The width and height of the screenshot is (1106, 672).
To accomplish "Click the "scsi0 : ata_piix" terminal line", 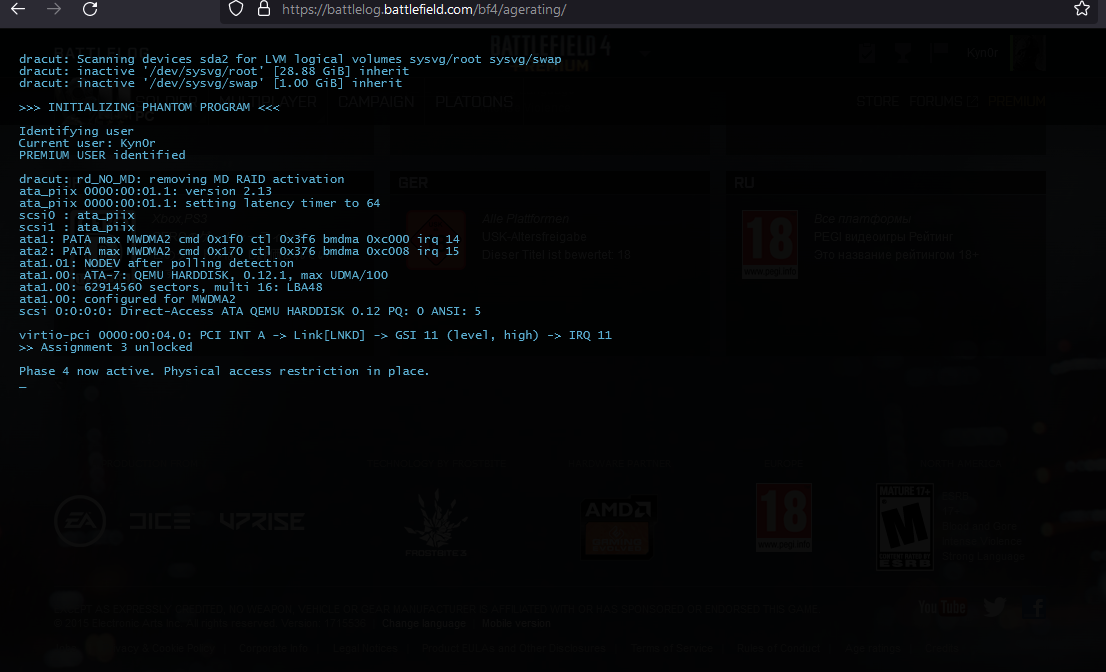I will pyautogui.click(x=76, y=215).
